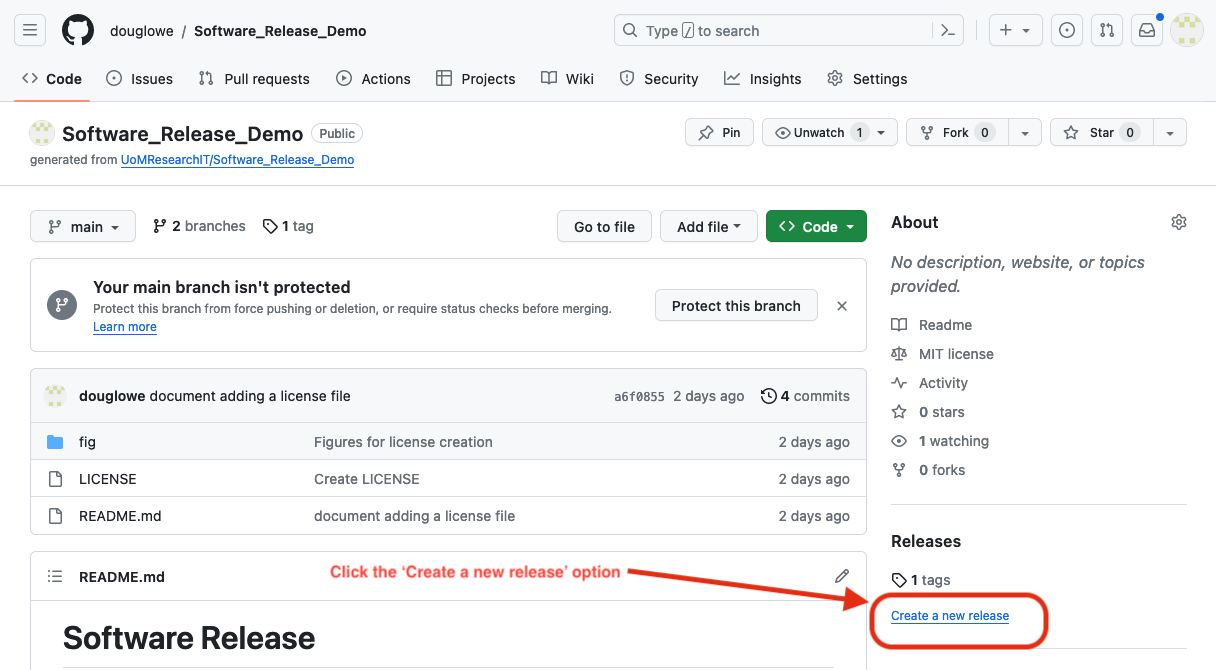Open README outline list icon
Screen dimensions: 1216x670
point(56,577)
